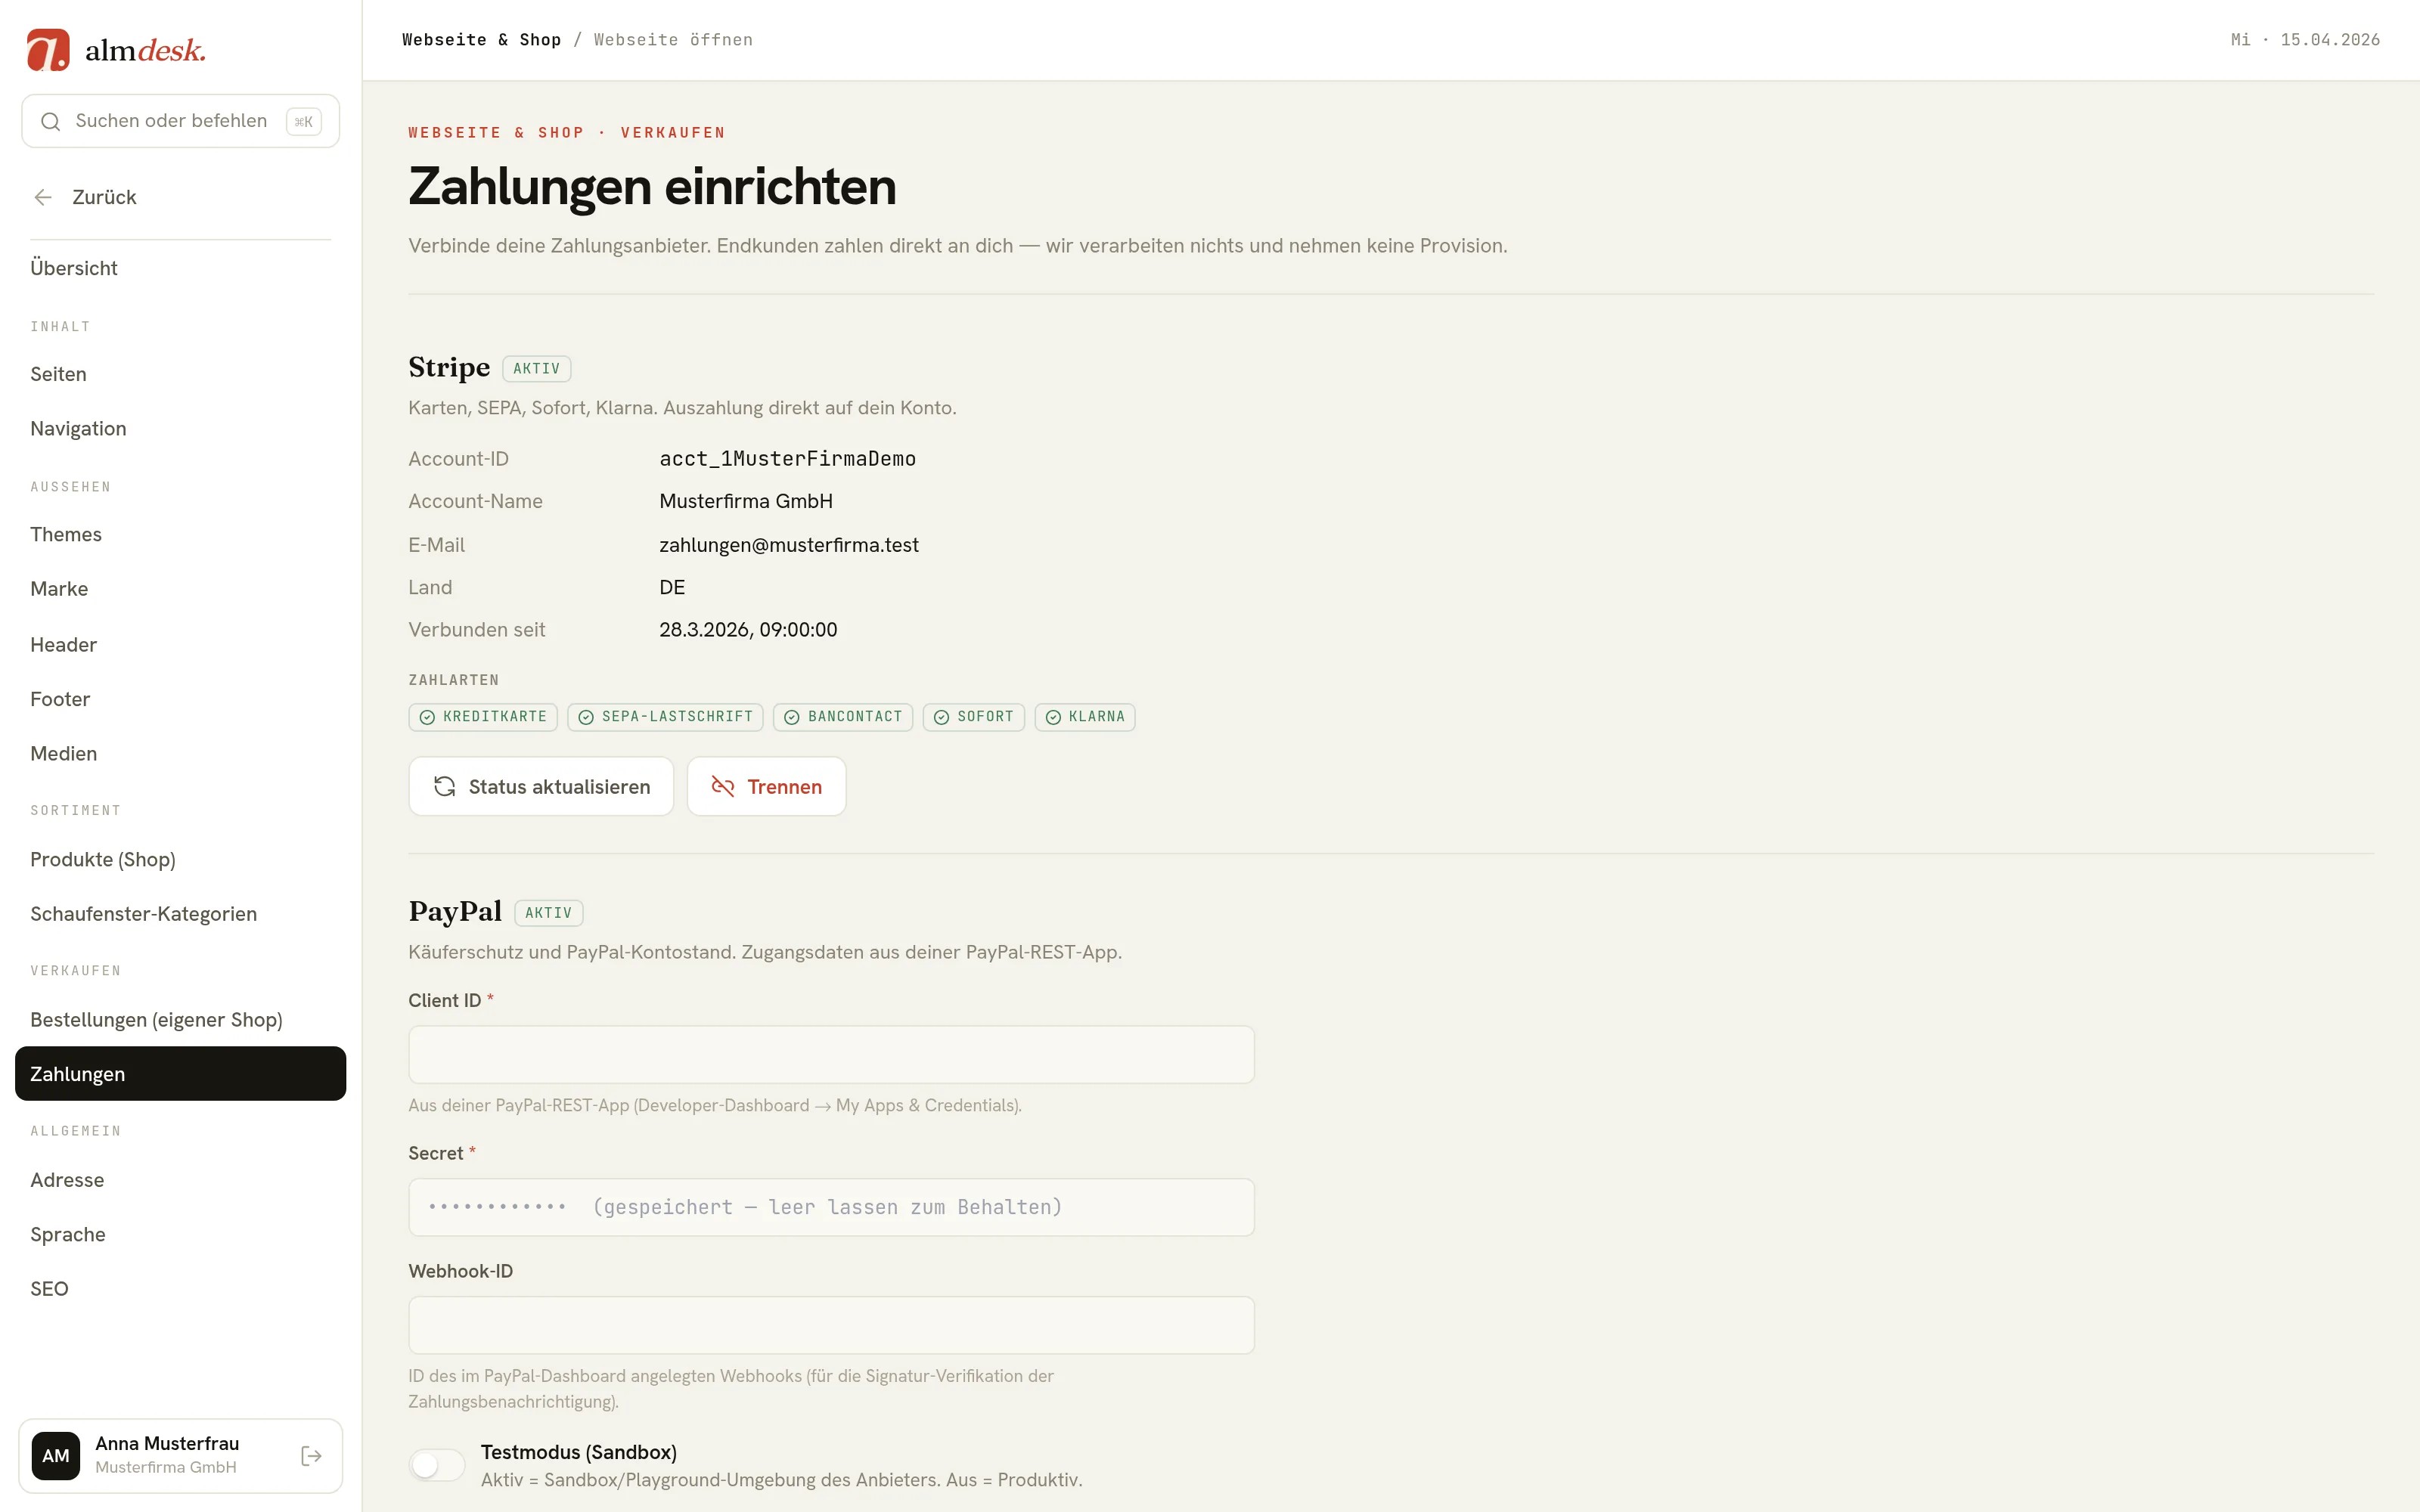
Task: Open Seiten in the sidebar
Action: [181, 374]
